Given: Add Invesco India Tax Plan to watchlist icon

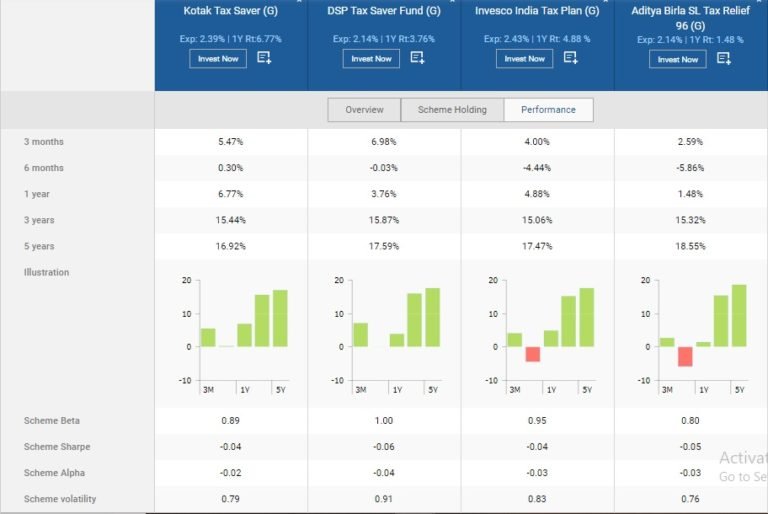Looking at the screenshot, I should [x=571, y=58].
